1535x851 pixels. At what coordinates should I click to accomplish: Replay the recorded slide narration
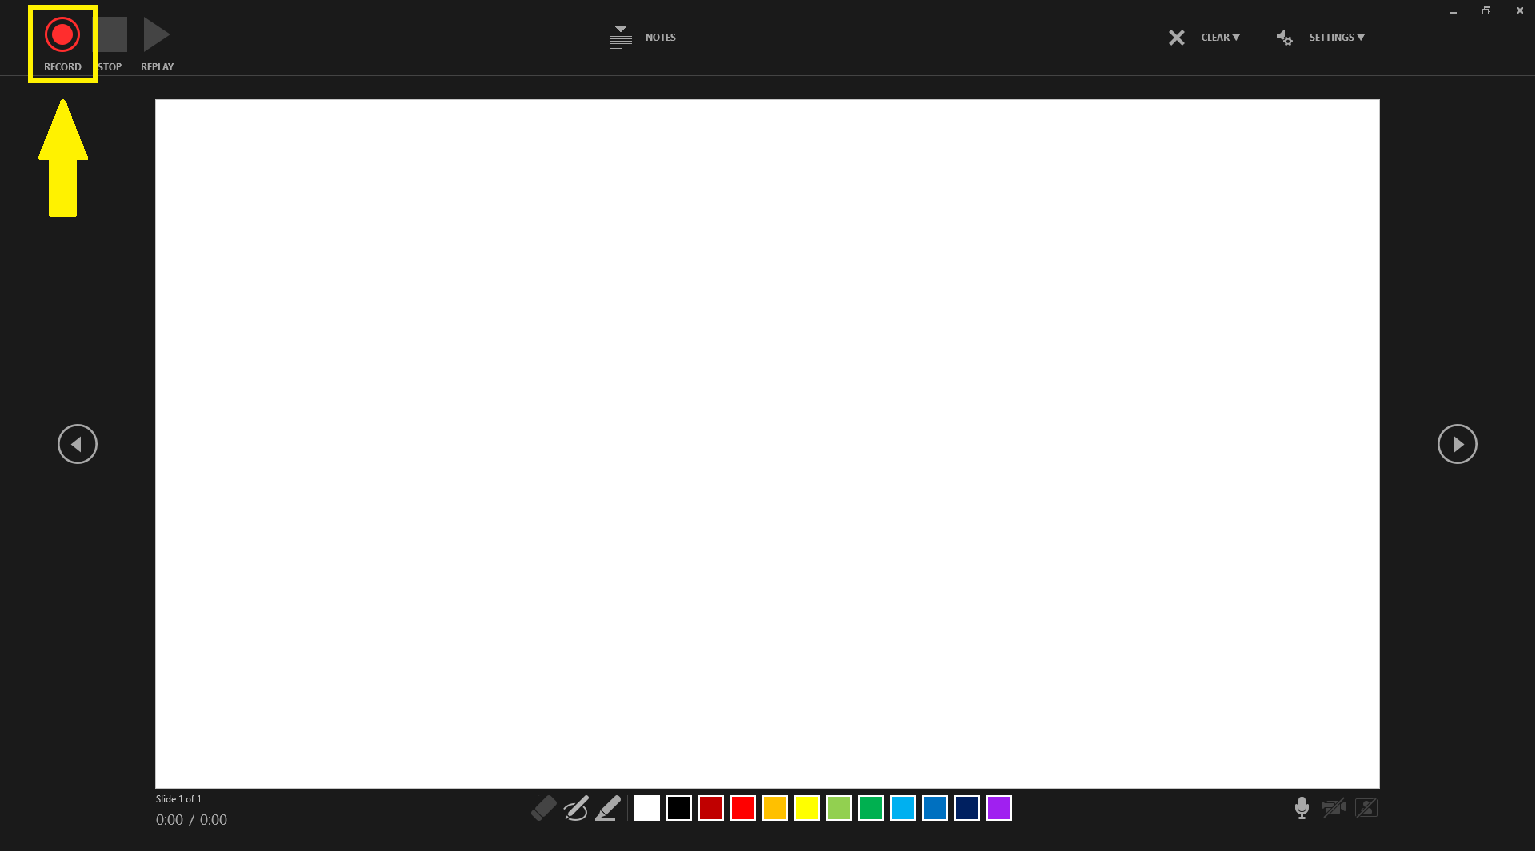[157, 44]
